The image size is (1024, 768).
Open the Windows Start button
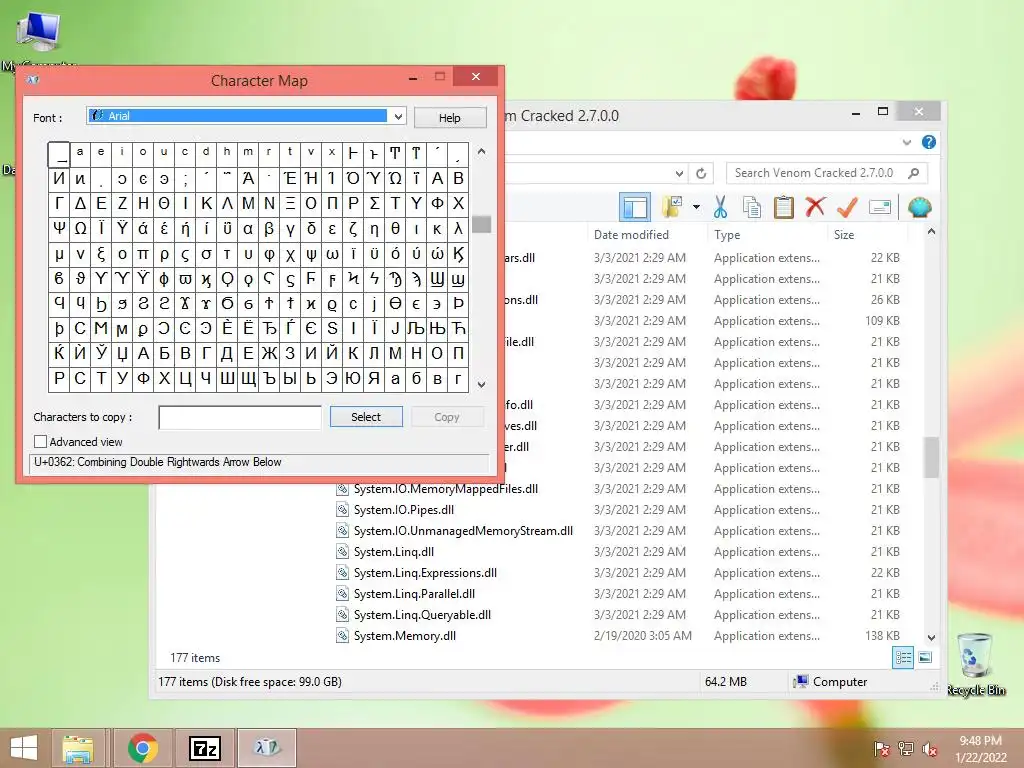[x=24, y=748]
